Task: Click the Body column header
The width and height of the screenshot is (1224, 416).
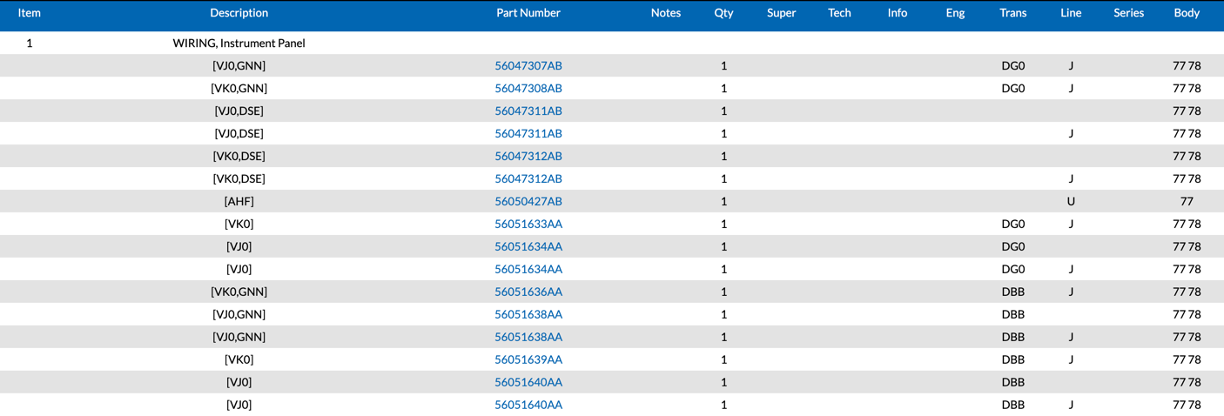Action: (1186, 13)
